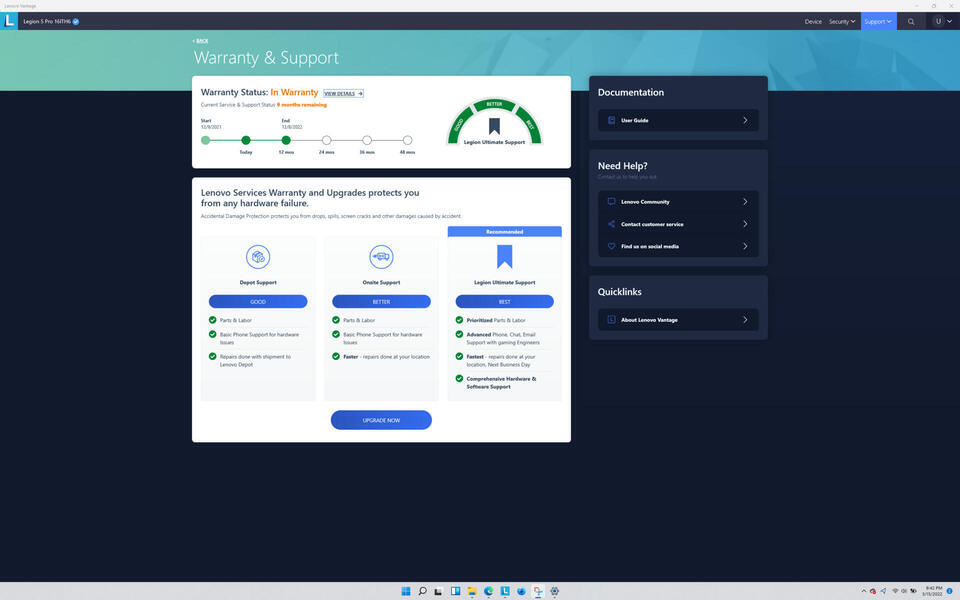This screenshot has height=600, width=960.
Task: Click the warranty Start timeline dot
Action: click(206, 140)
